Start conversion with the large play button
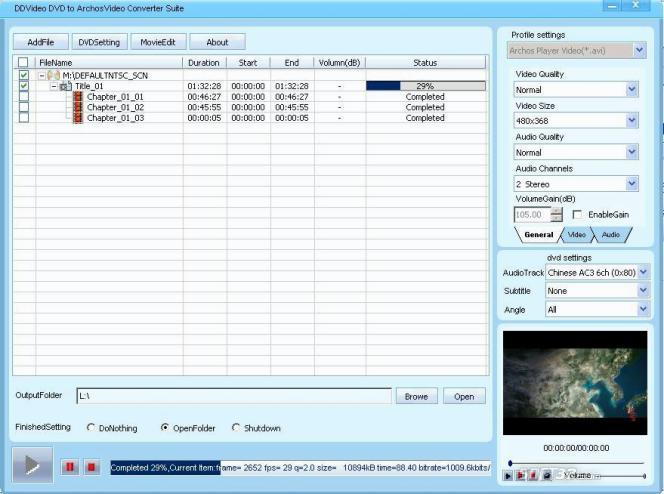Viewport: 664px width, 494px height. pyautogui.click(x=32, y=465)
